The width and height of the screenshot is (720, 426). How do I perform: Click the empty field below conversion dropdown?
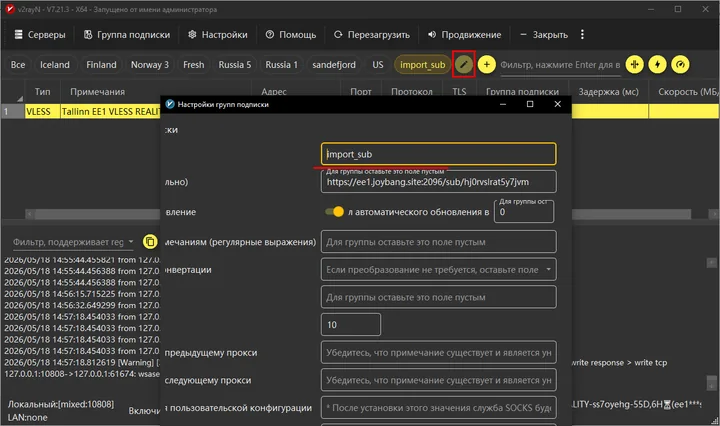[439, 297]
